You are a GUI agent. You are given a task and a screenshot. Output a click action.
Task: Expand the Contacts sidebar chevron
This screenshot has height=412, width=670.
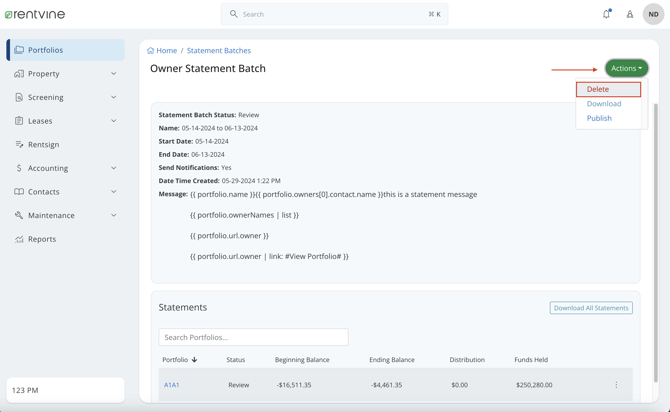pos(114,191)
